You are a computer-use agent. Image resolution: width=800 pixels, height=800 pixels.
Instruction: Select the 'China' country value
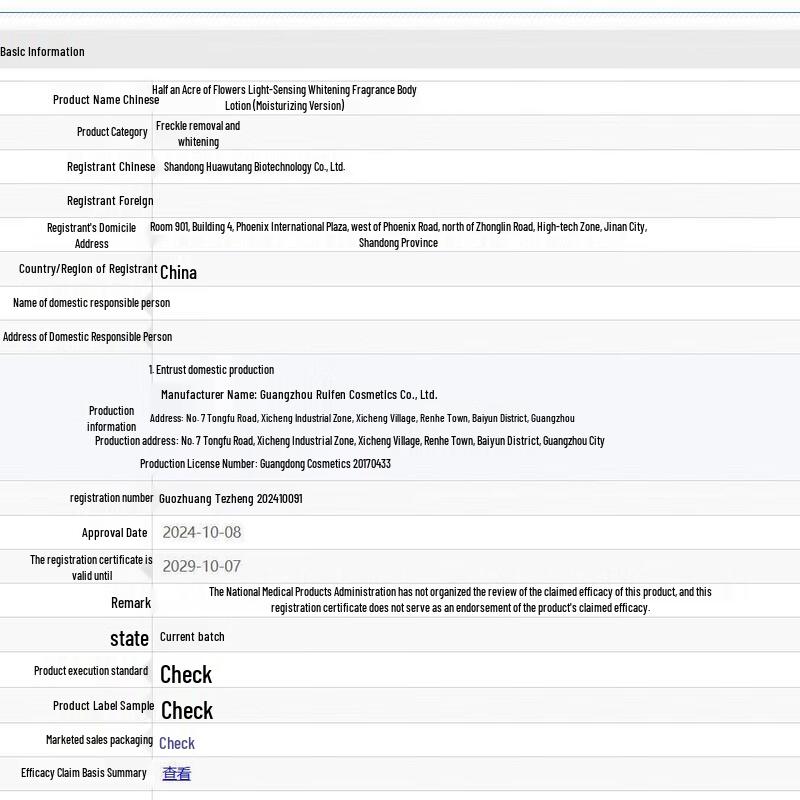[x=178, y=272]
